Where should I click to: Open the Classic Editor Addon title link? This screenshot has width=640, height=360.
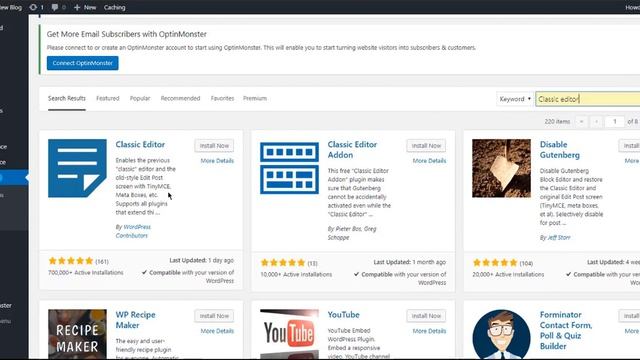point(352,150)
